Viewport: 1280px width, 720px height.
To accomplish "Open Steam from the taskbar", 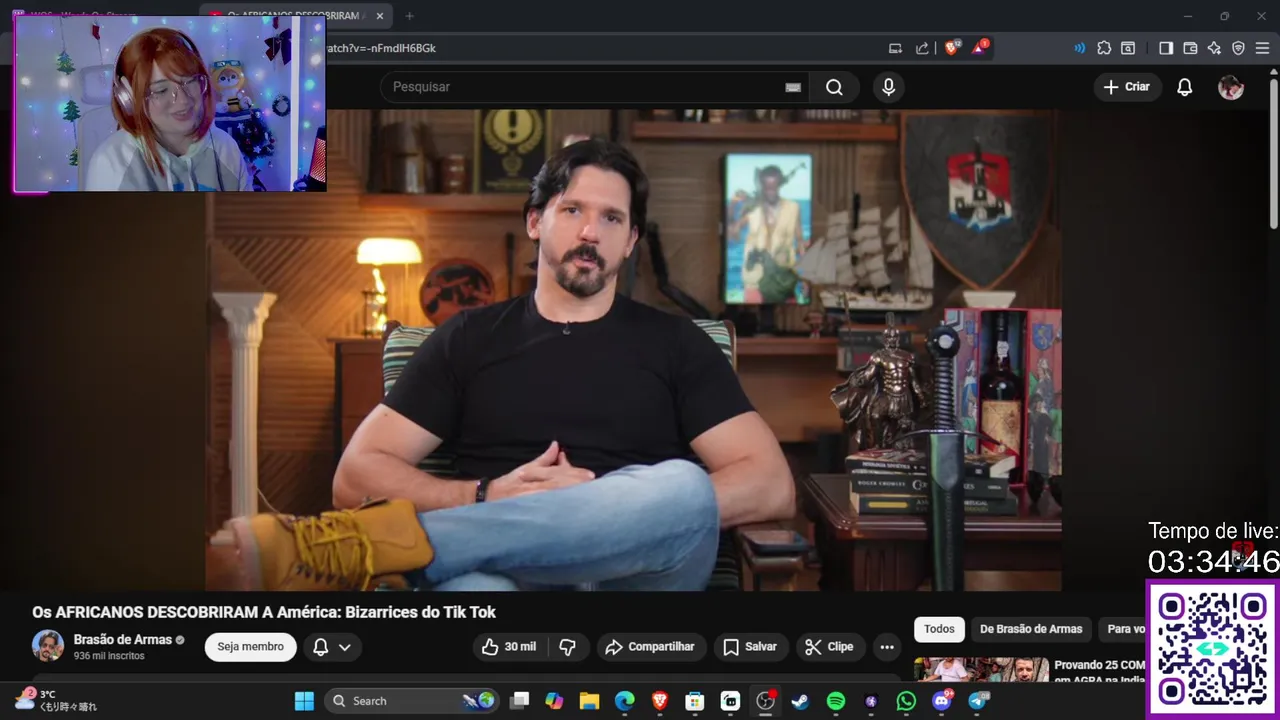I will pos(800,701).
